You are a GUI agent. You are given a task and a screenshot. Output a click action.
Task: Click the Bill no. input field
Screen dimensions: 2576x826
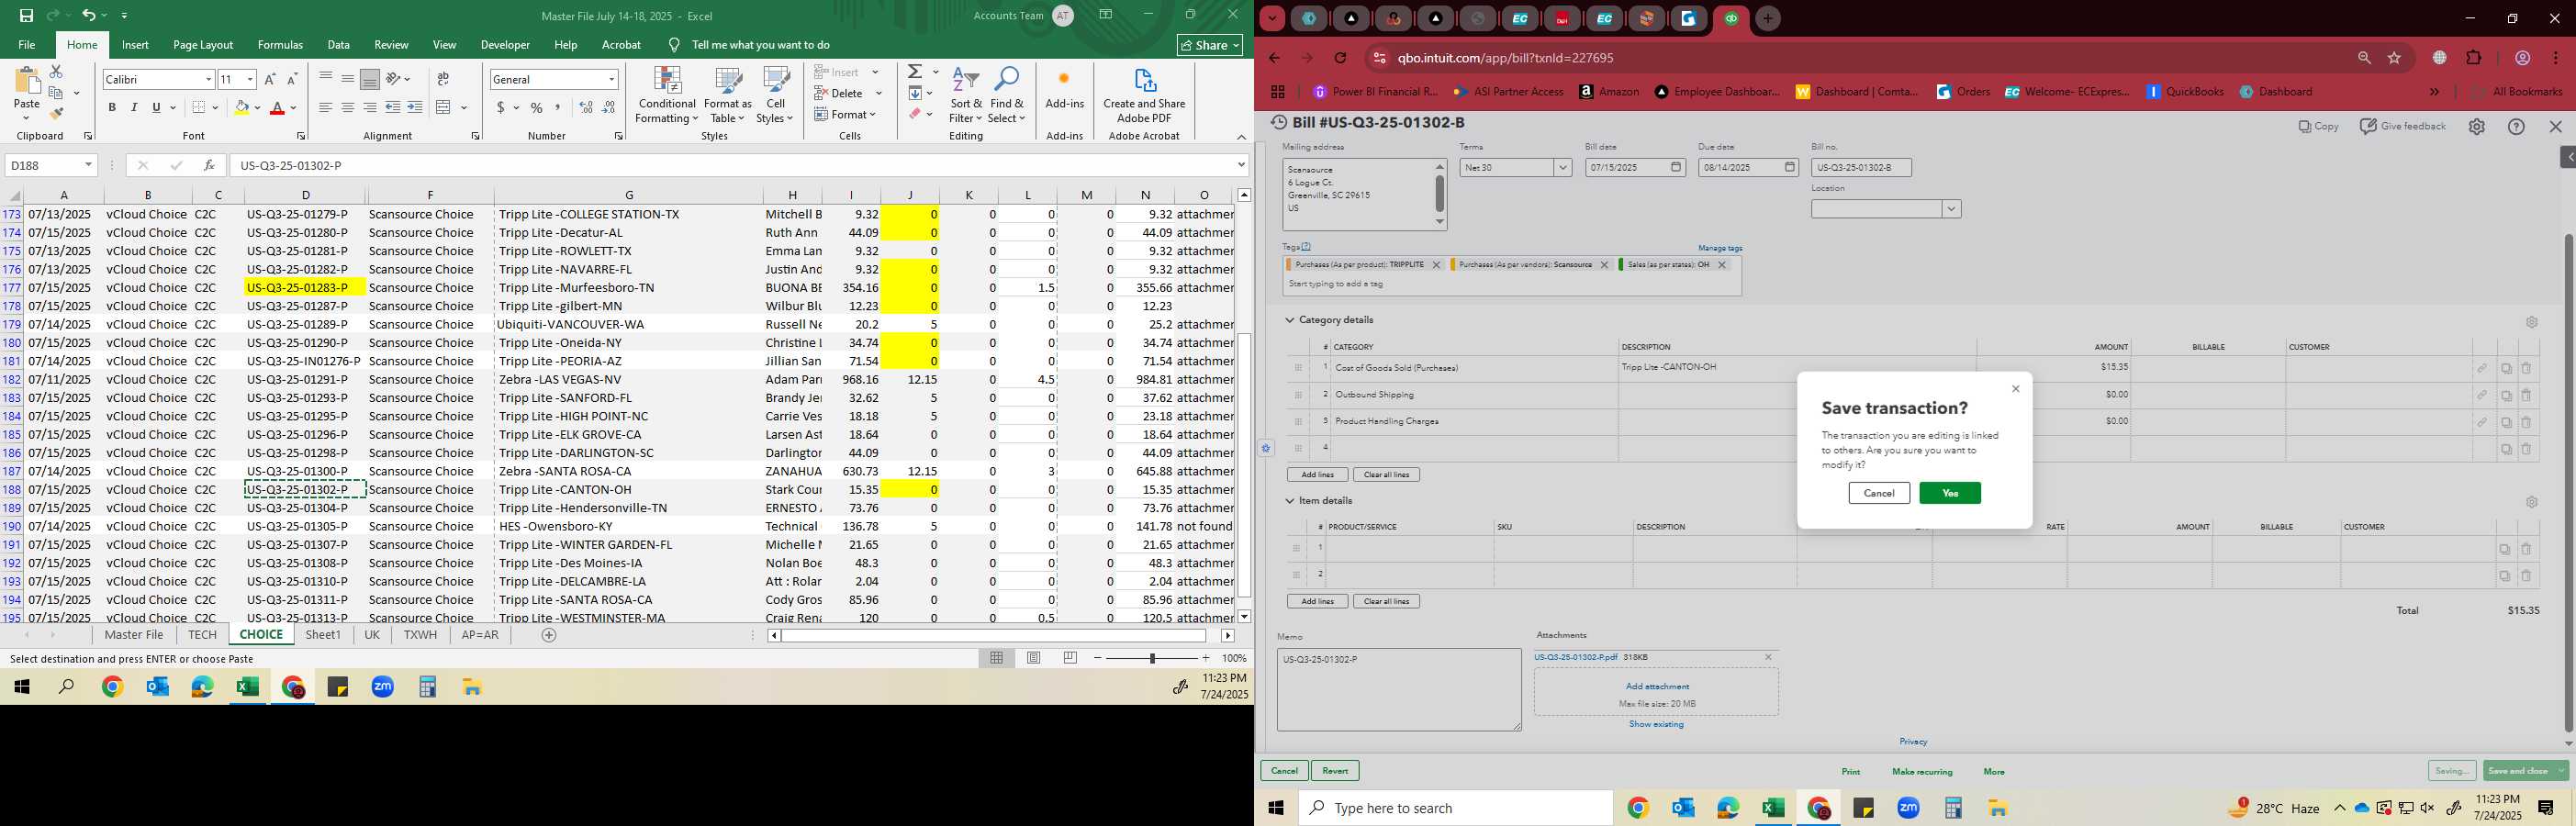tap(1861, 168)
